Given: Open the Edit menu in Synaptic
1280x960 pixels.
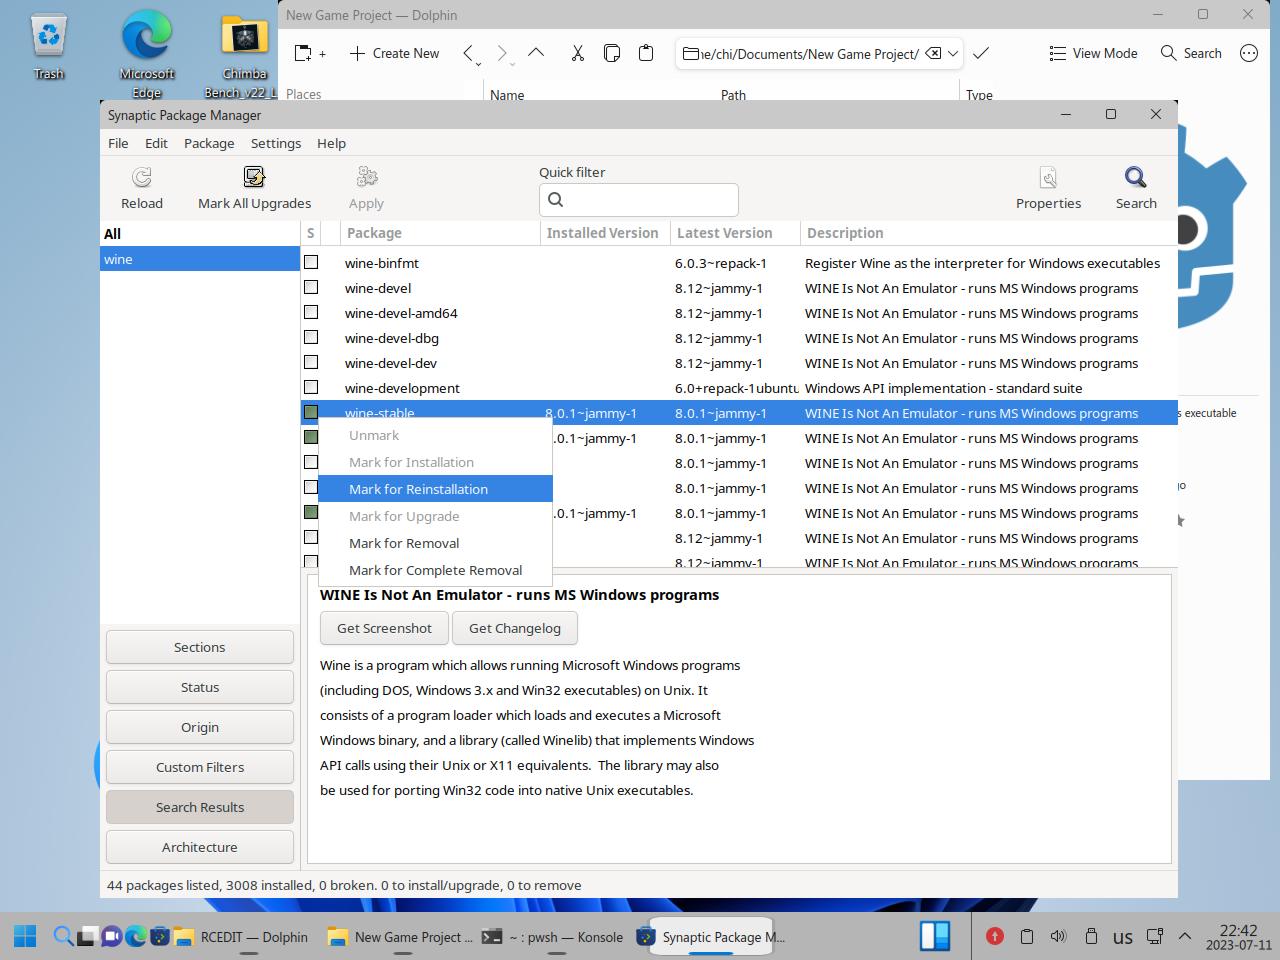Looking at the screenshot, I should (156, 143).
